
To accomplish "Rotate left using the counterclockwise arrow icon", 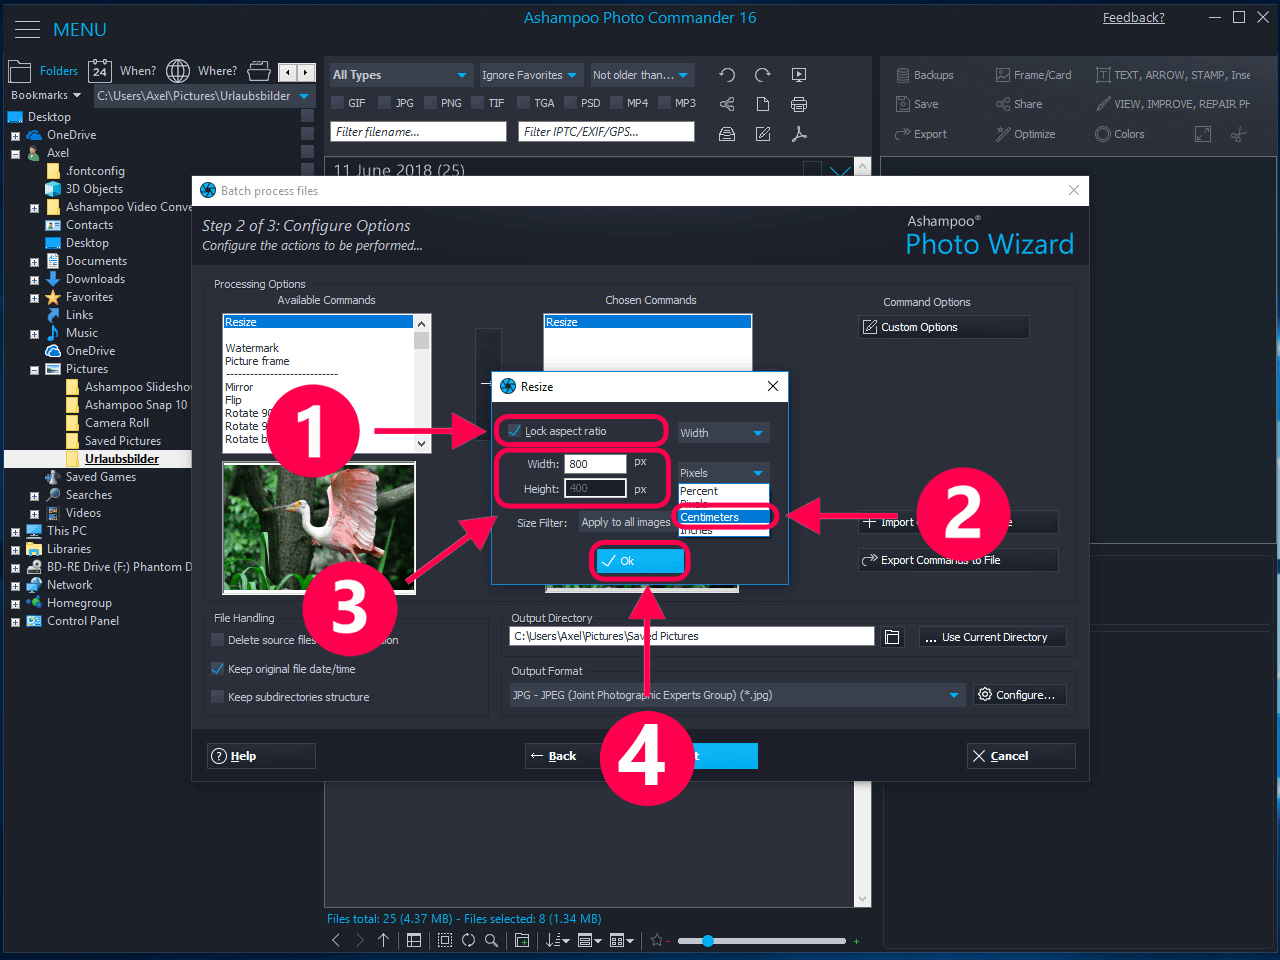I will [727, 75].
